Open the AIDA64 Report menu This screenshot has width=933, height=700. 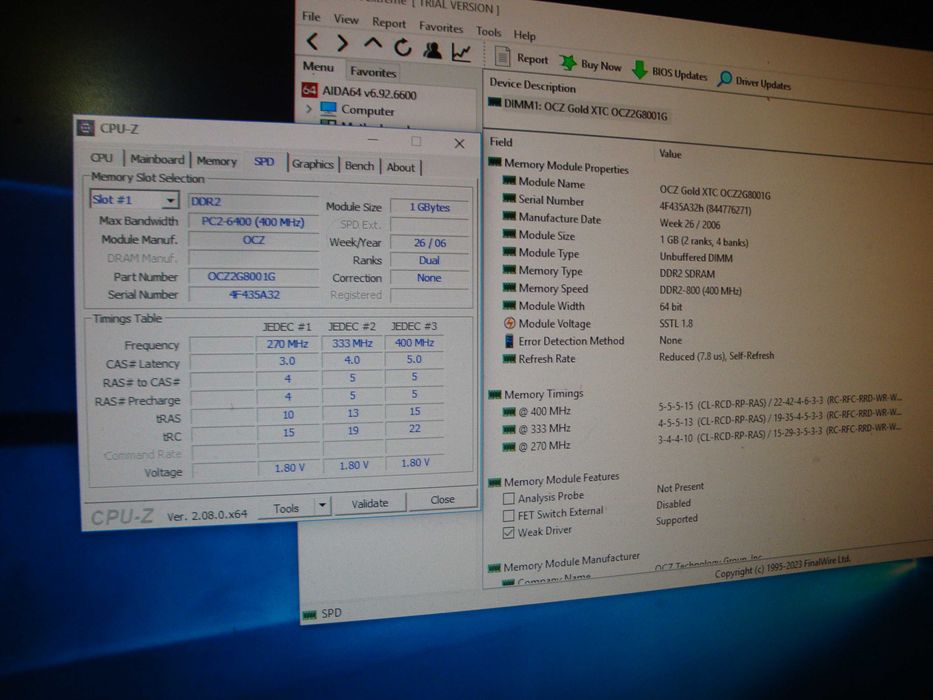point(389,23)
